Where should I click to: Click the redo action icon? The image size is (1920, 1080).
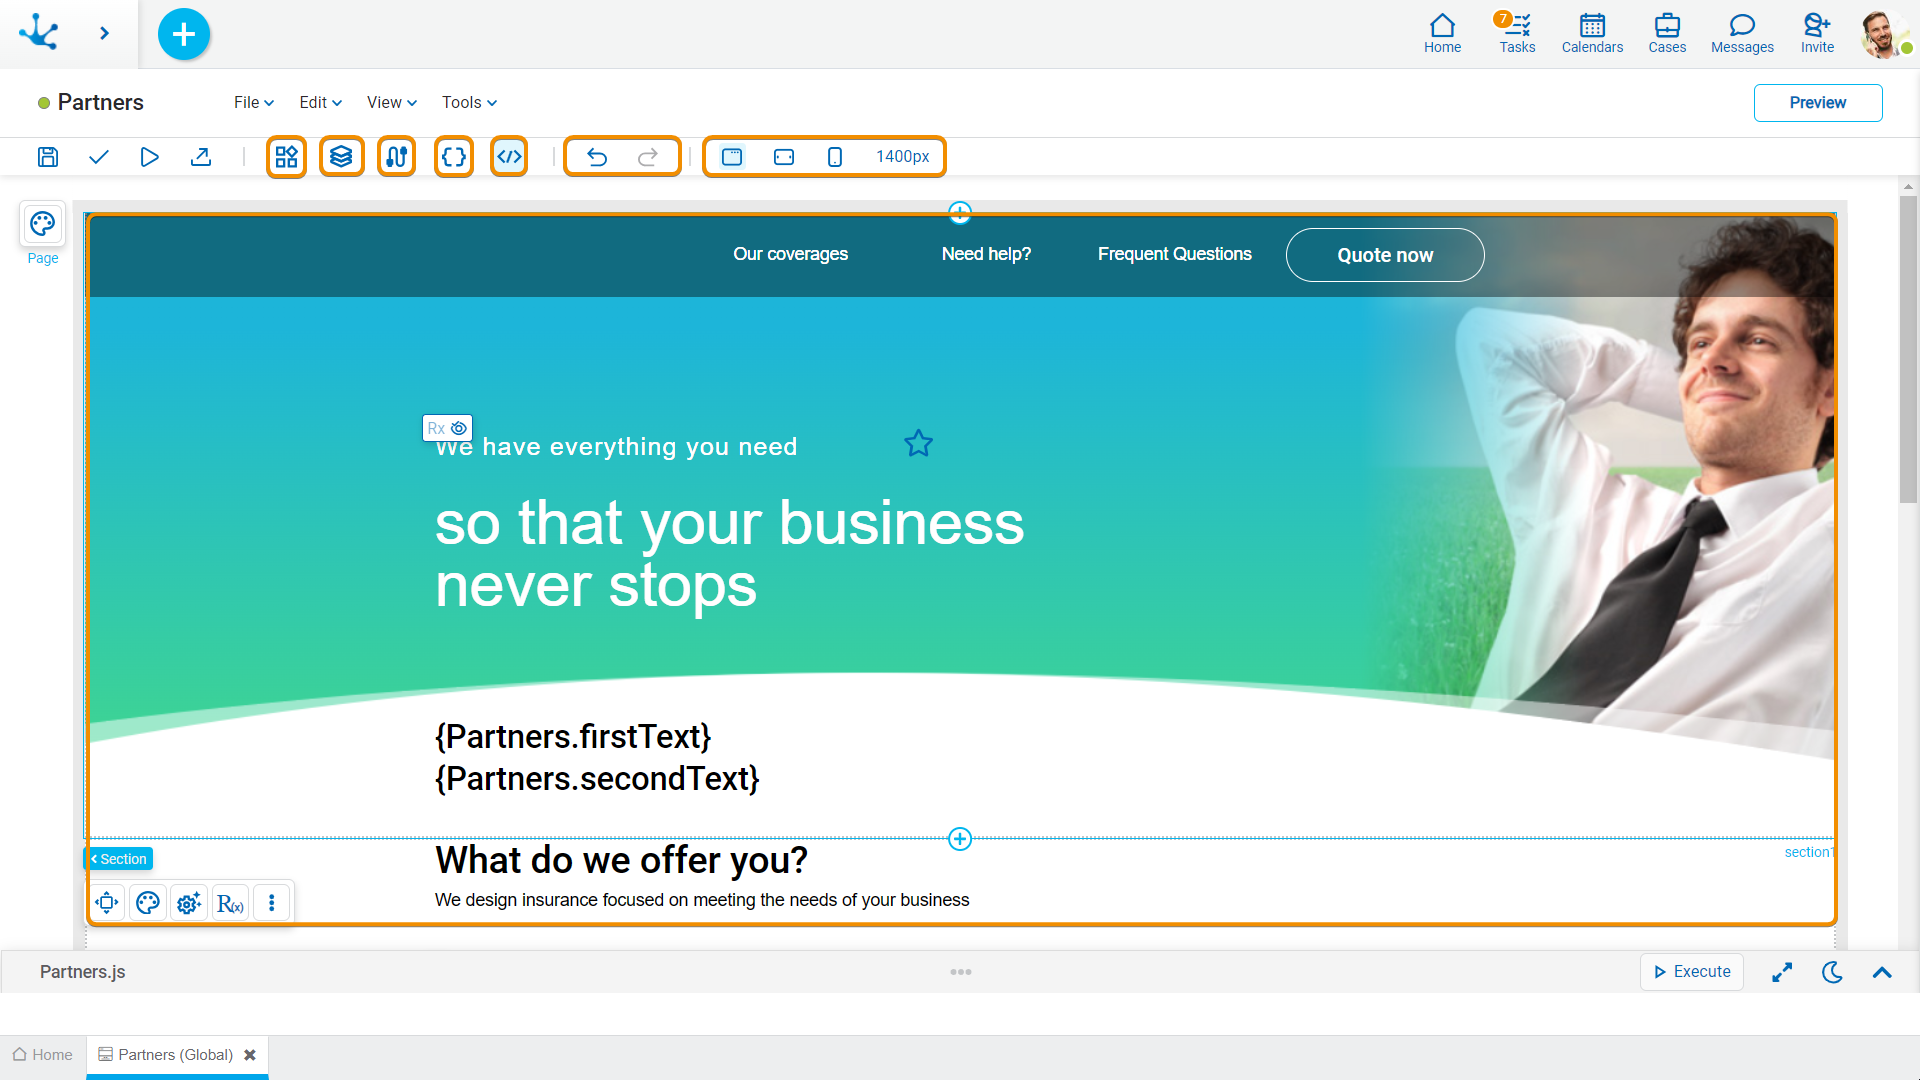[x=649, y=157]
